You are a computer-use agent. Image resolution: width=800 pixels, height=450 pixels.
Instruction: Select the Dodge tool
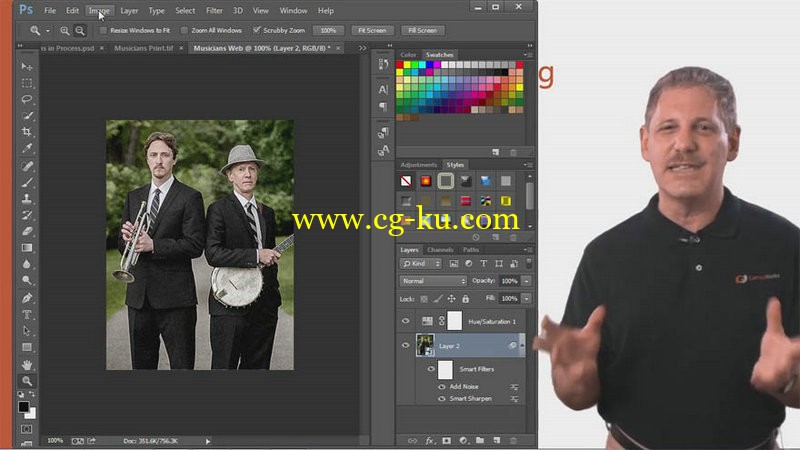click(27, 280)
